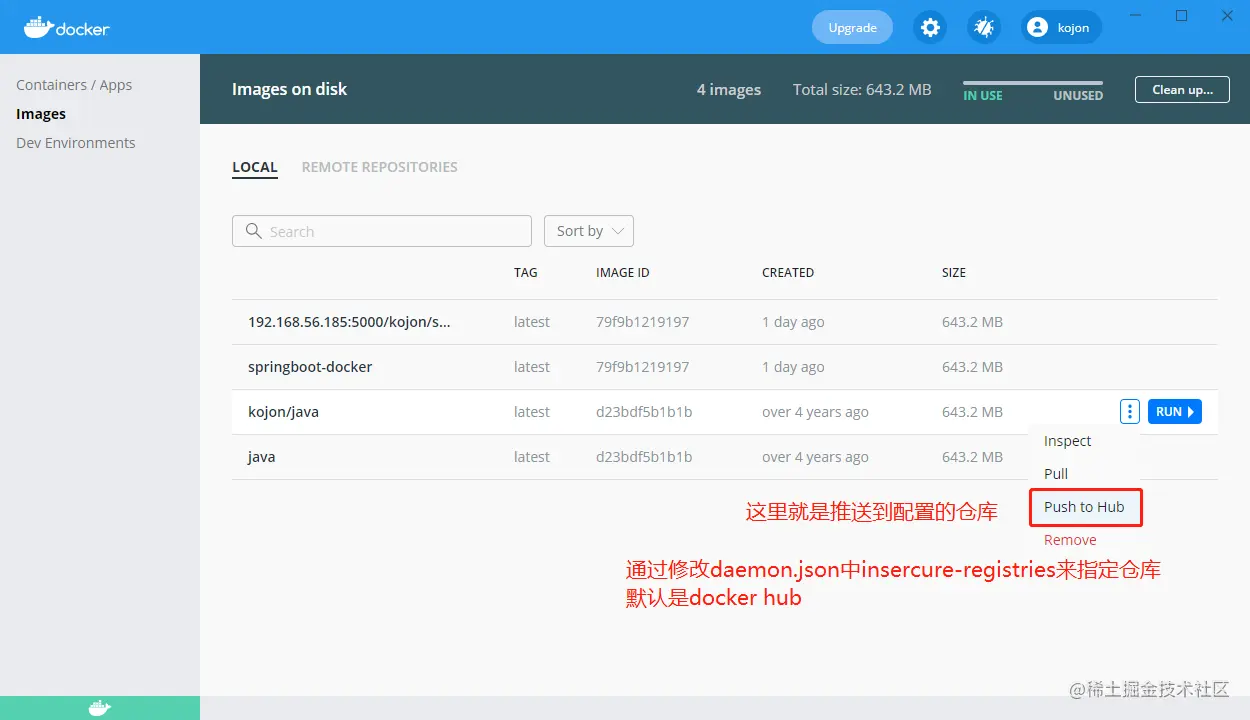Screen dimensions: 1250x720
Task: Maximize the Docker Desktop window
Action: point(1182,15)
